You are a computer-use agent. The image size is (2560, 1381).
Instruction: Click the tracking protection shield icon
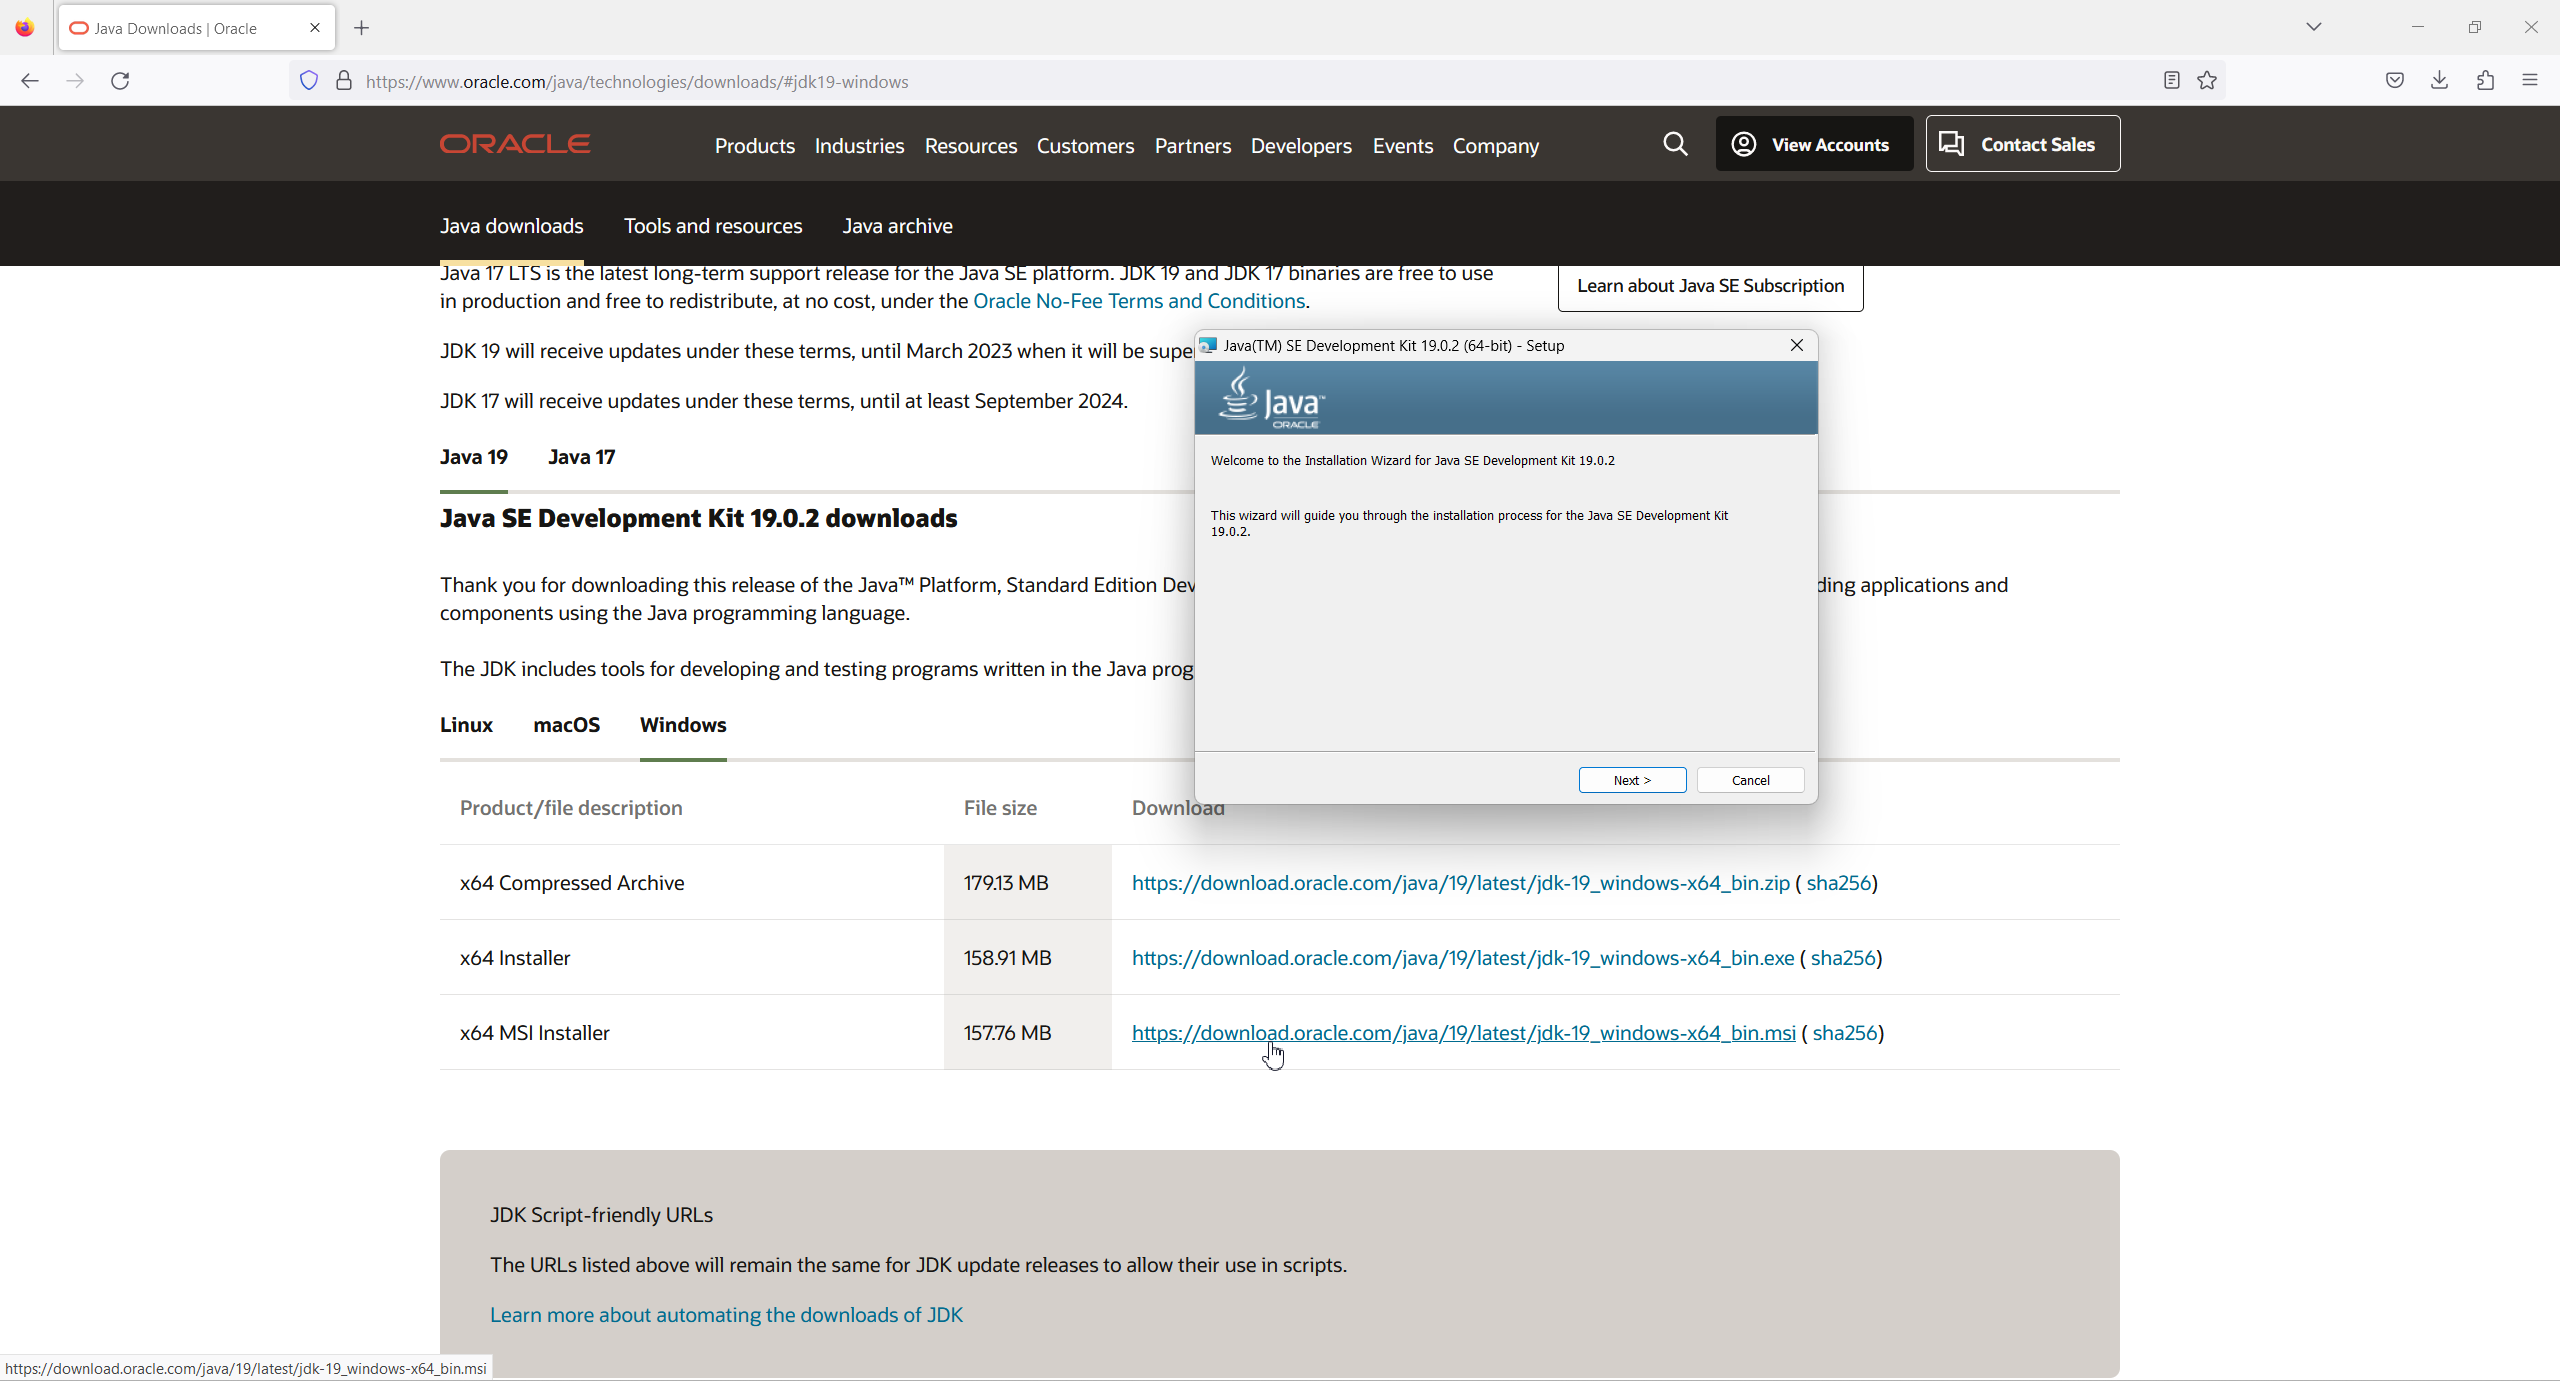click(309, 81)
